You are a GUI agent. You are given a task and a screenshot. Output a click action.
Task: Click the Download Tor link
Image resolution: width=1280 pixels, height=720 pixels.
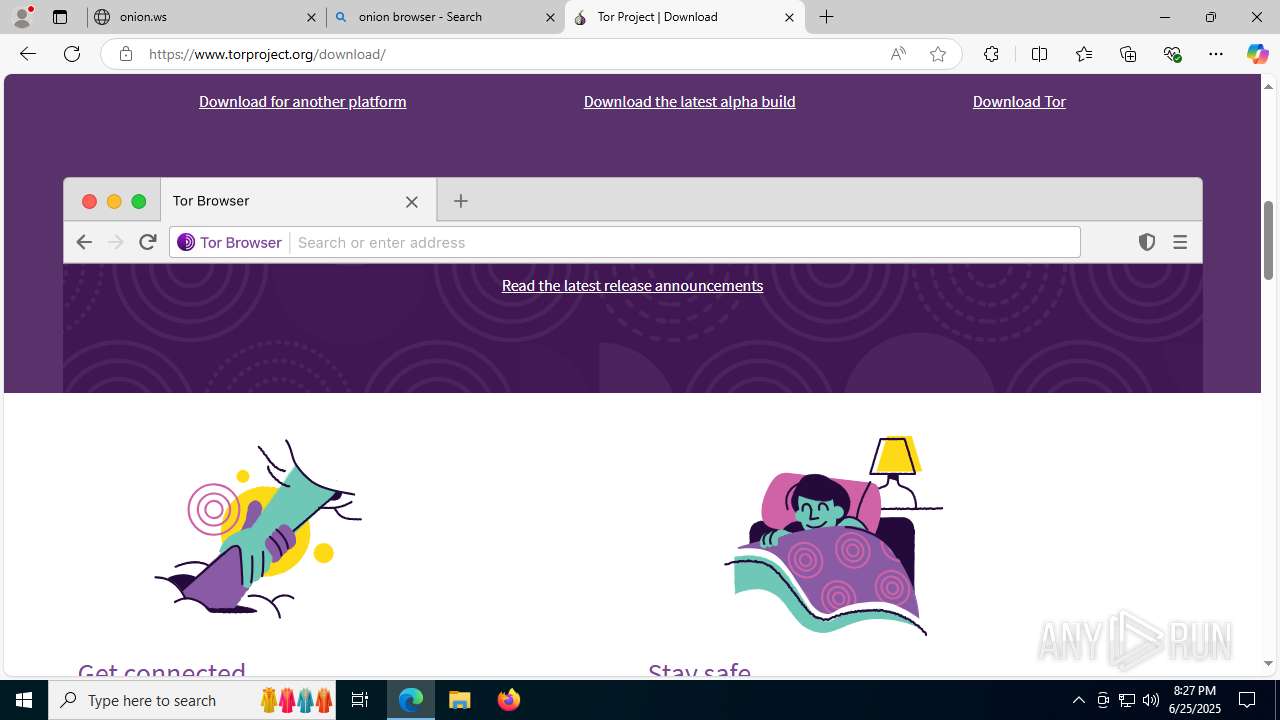[1019, 101]
